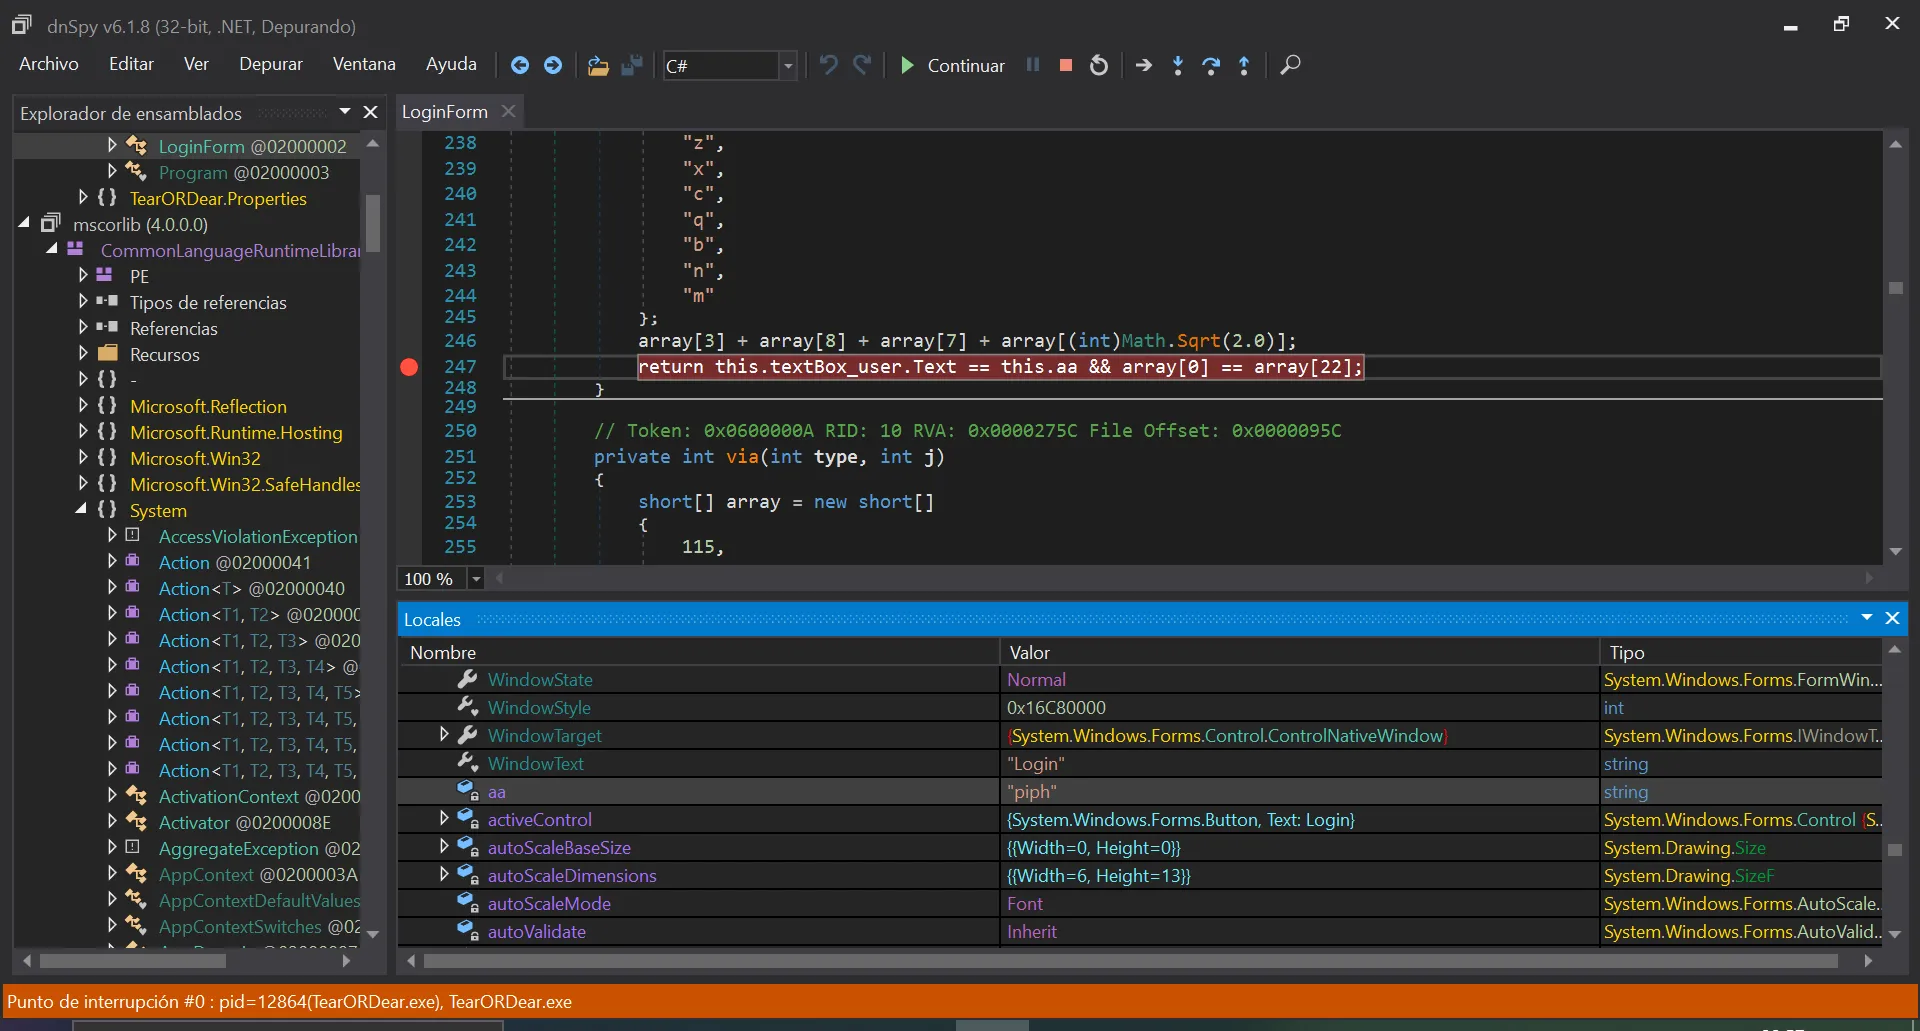Open an assembly with the folder icon
This screenshot has width=1920, height=1031.
tap(598, 65)
